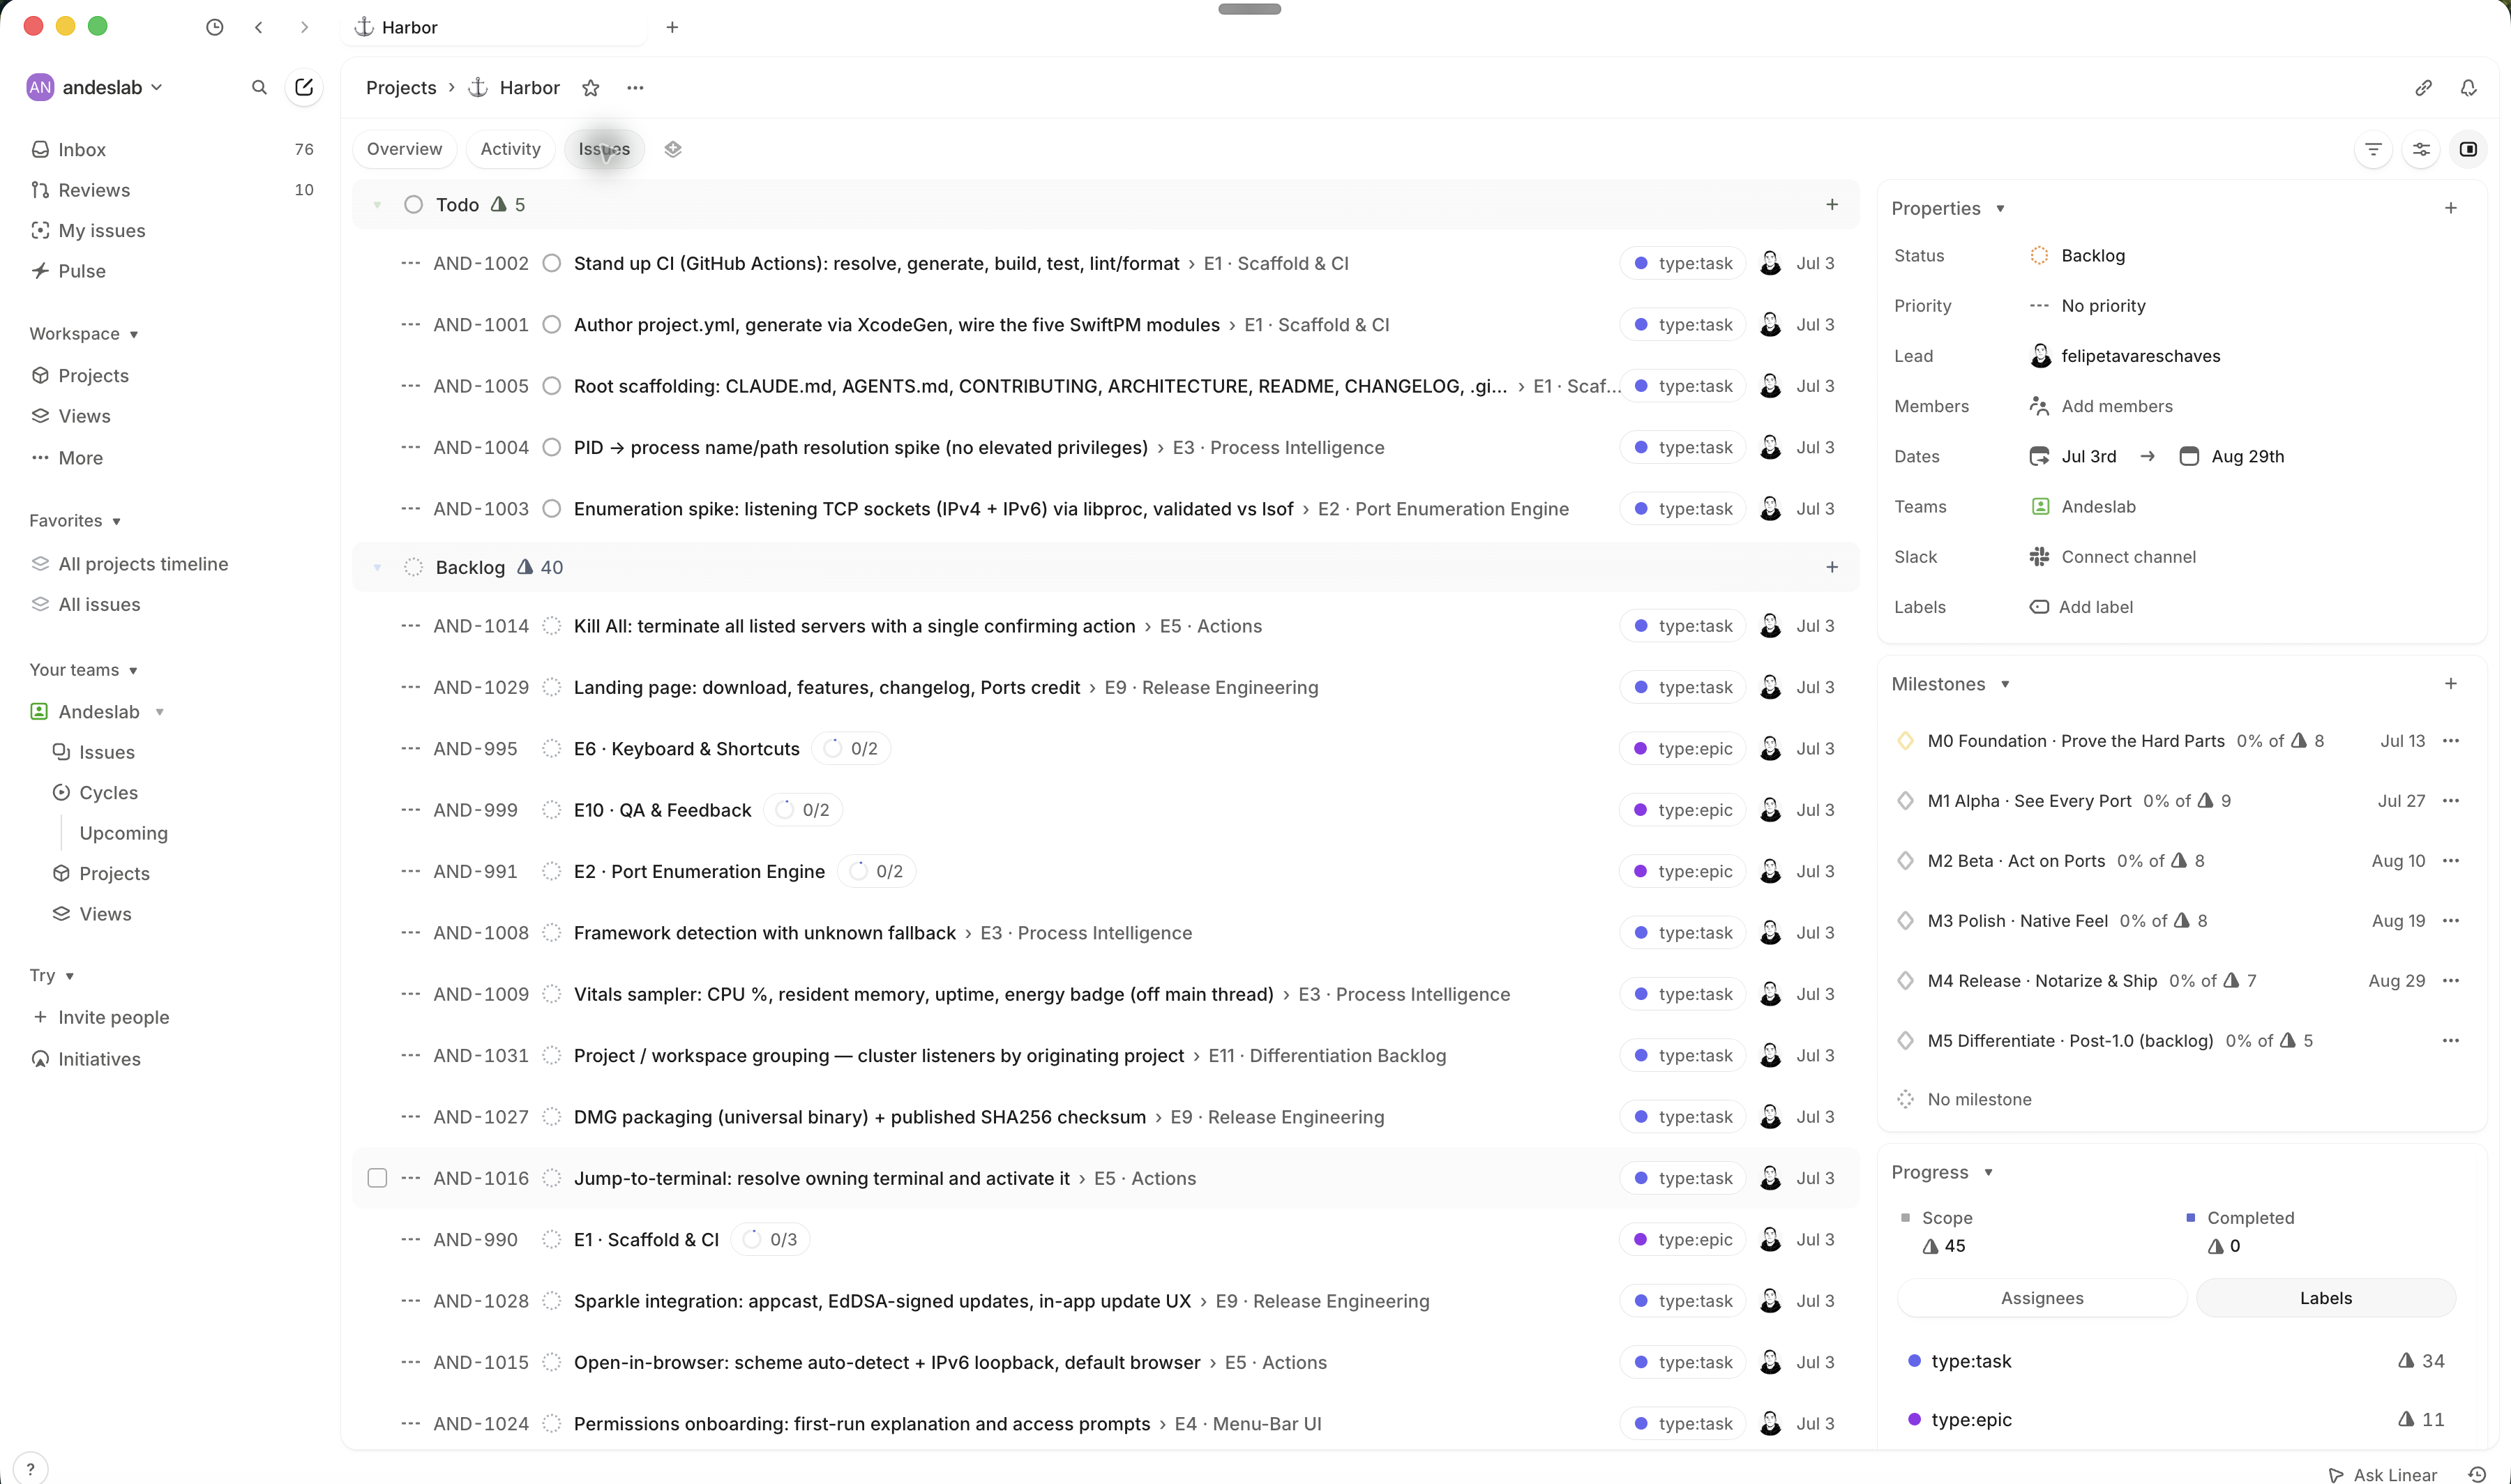2511x1484 pixels.
Task: Open Ask Linear assistant
Action: coord(2383,1474)
